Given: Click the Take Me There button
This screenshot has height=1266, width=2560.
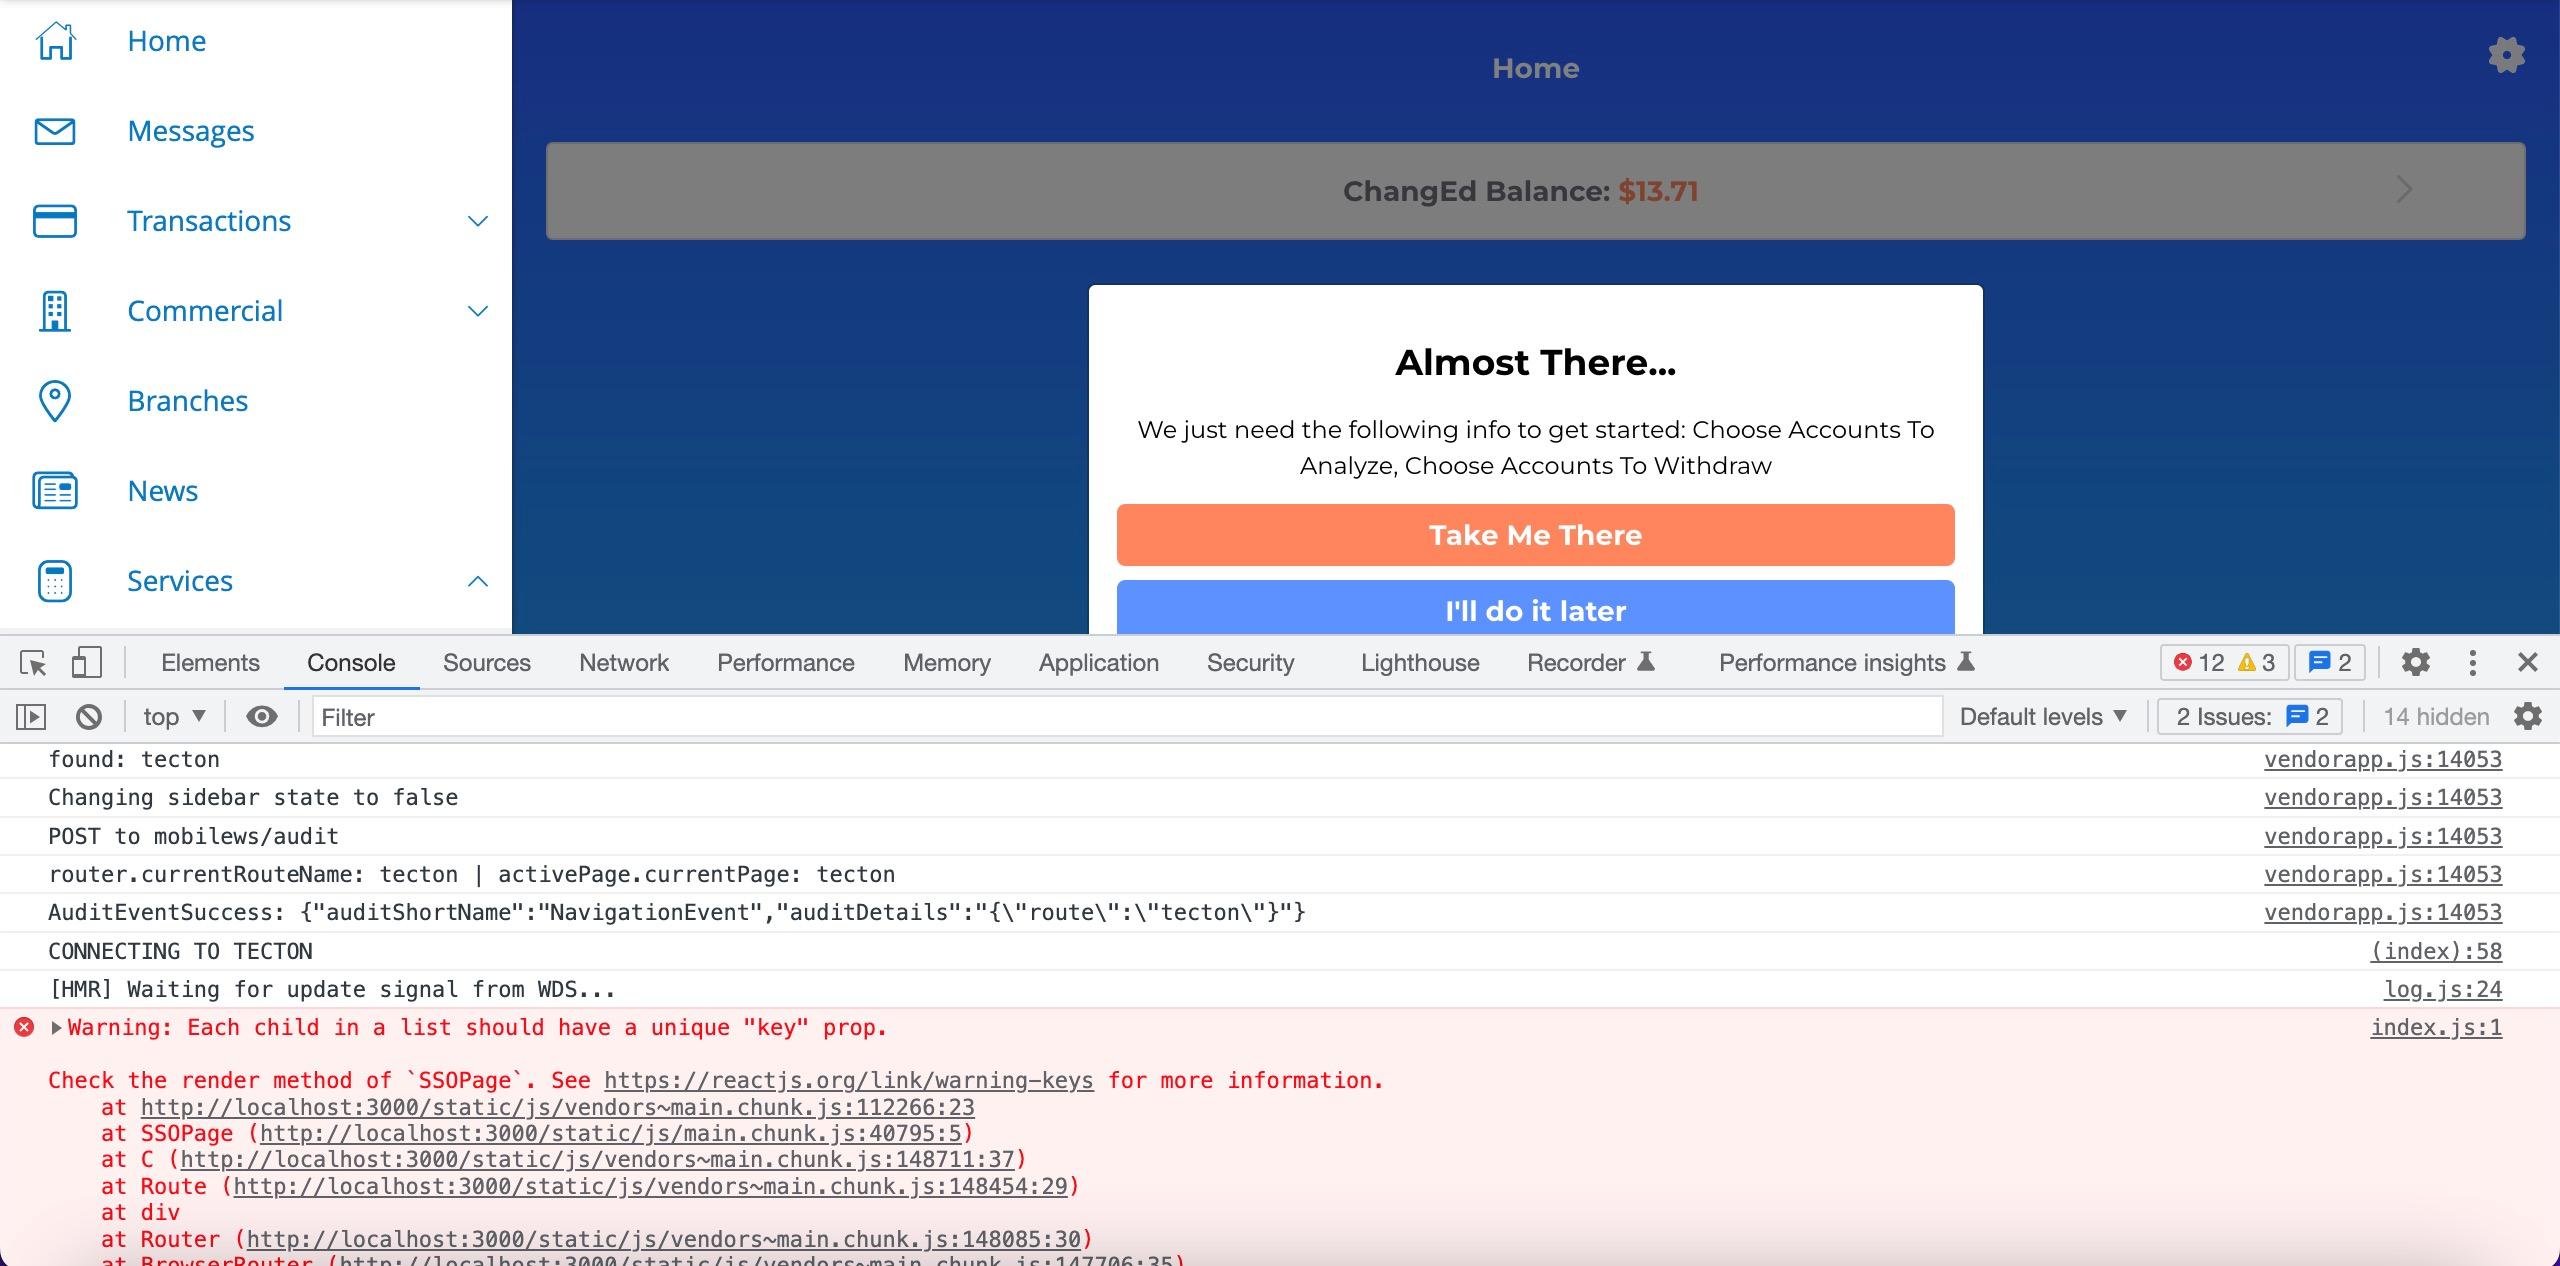Looking at the screenshot, I should (x=1535, y=535).
